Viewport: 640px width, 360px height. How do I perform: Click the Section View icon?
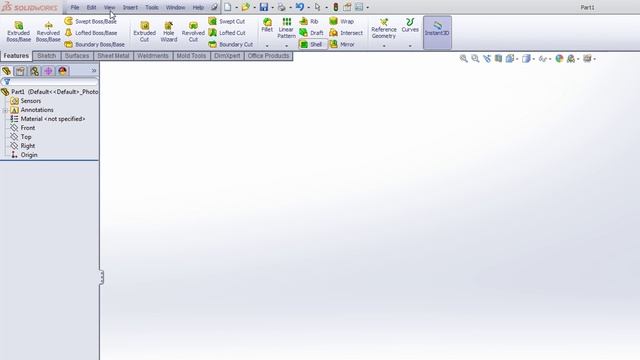click(498, 59)
